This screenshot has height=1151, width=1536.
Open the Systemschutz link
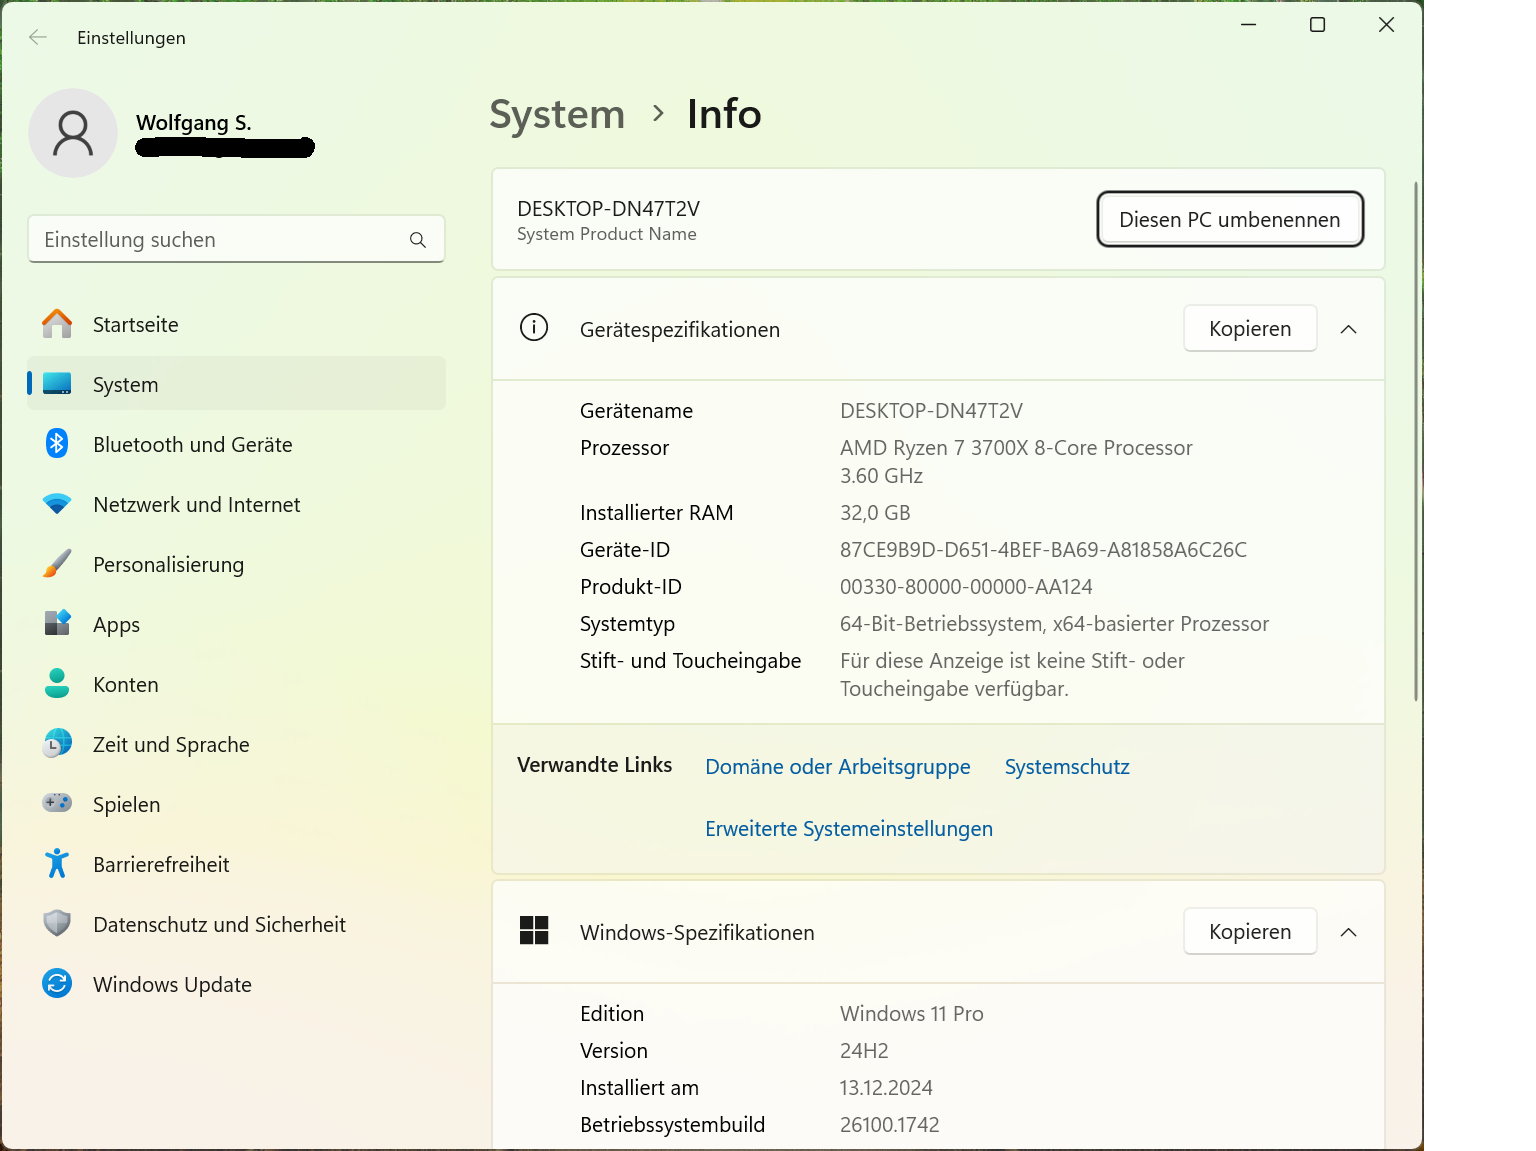1066,767
